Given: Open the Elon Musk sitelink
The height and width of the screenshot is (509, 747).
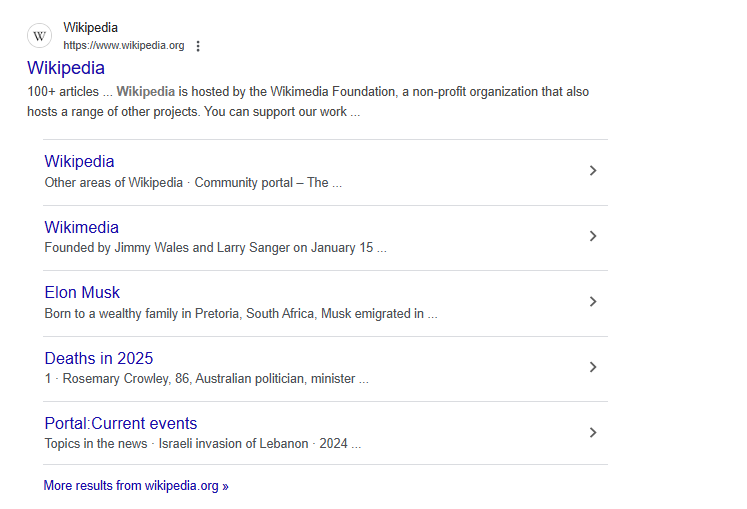Looking at the screenshot, I should point(82,293).
